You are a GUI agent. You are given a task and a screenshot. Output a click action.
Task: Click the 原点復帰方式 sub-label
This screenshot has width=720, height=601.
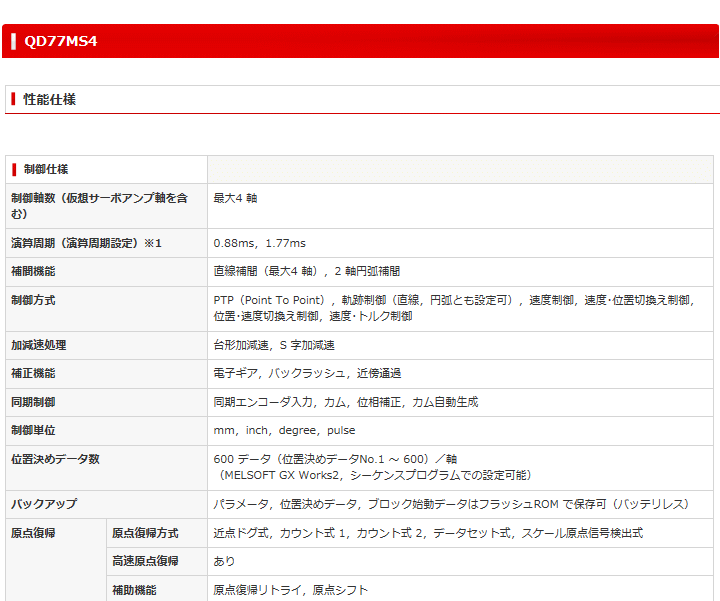[145, 533]
